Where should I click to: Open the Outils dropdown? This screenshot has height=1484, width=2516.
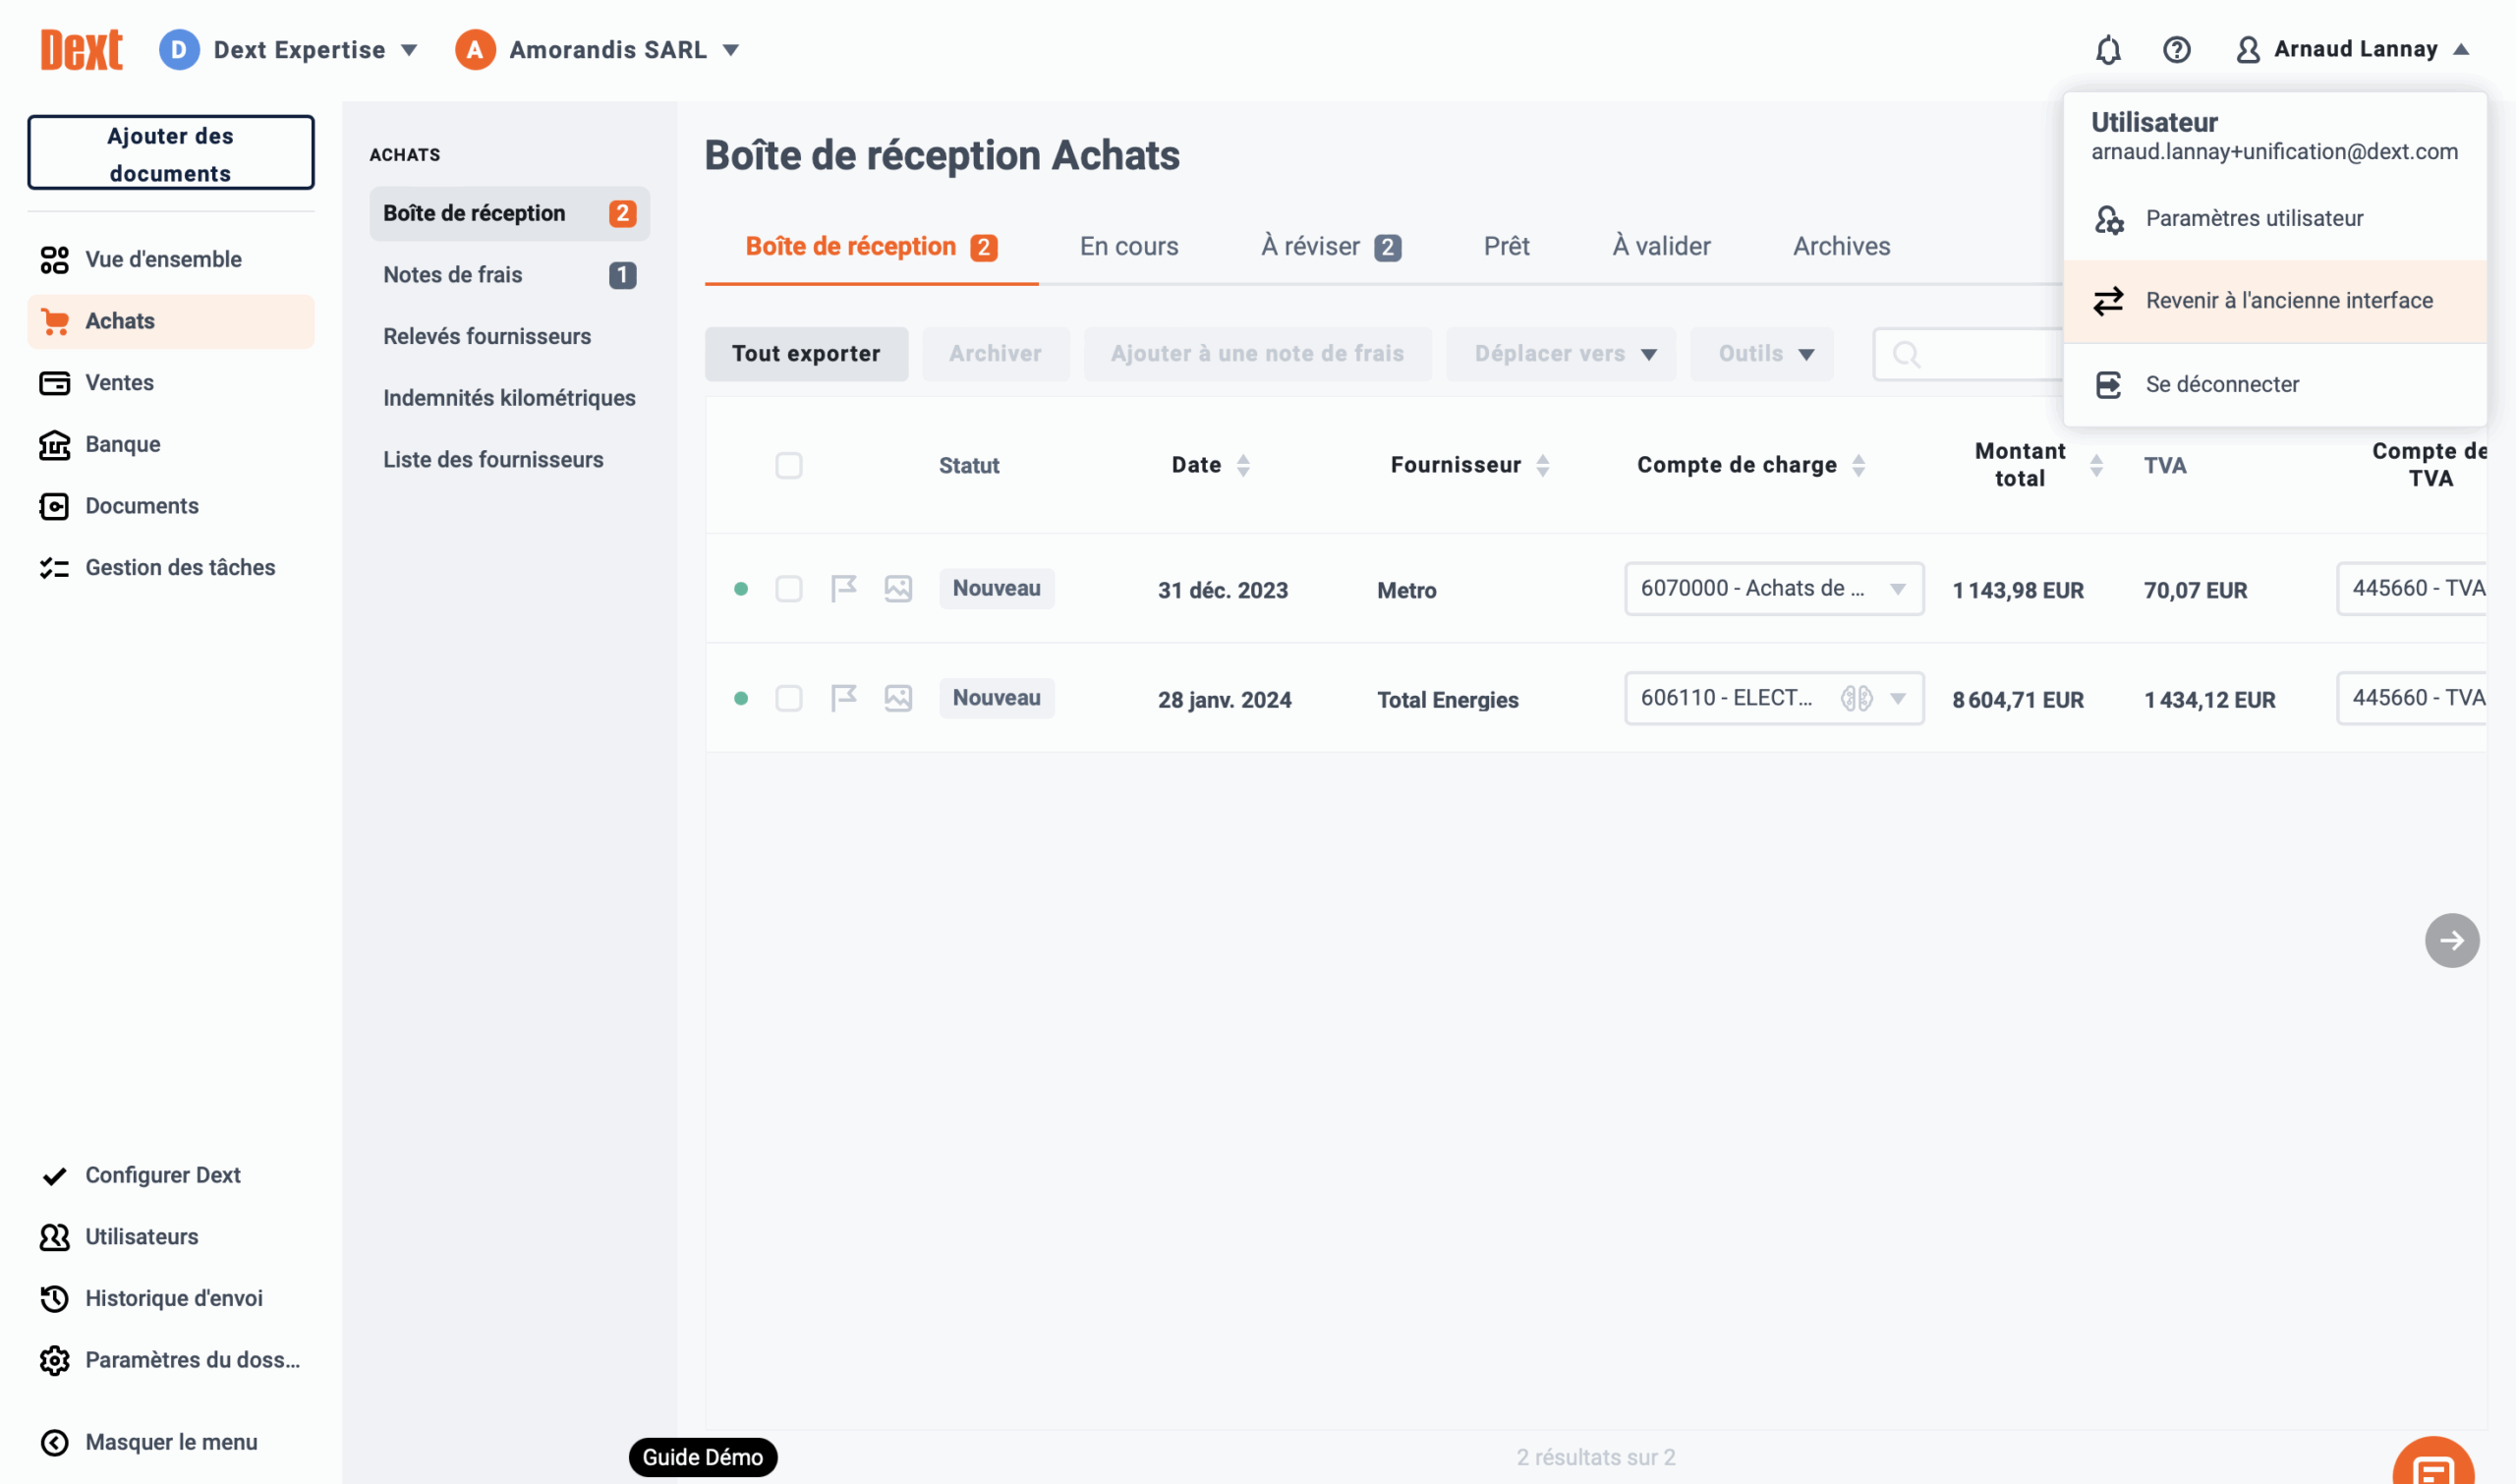pos(1761,354)
